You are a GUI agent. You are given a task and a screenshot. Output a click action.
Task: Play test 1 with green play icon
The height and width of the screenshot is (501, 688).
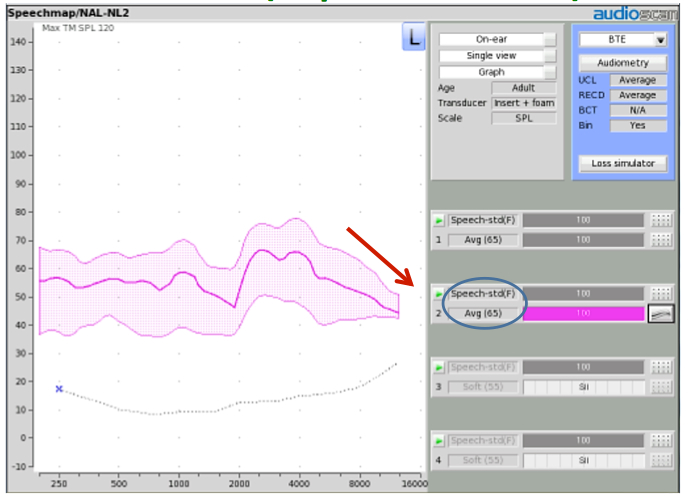coord(439,221)
